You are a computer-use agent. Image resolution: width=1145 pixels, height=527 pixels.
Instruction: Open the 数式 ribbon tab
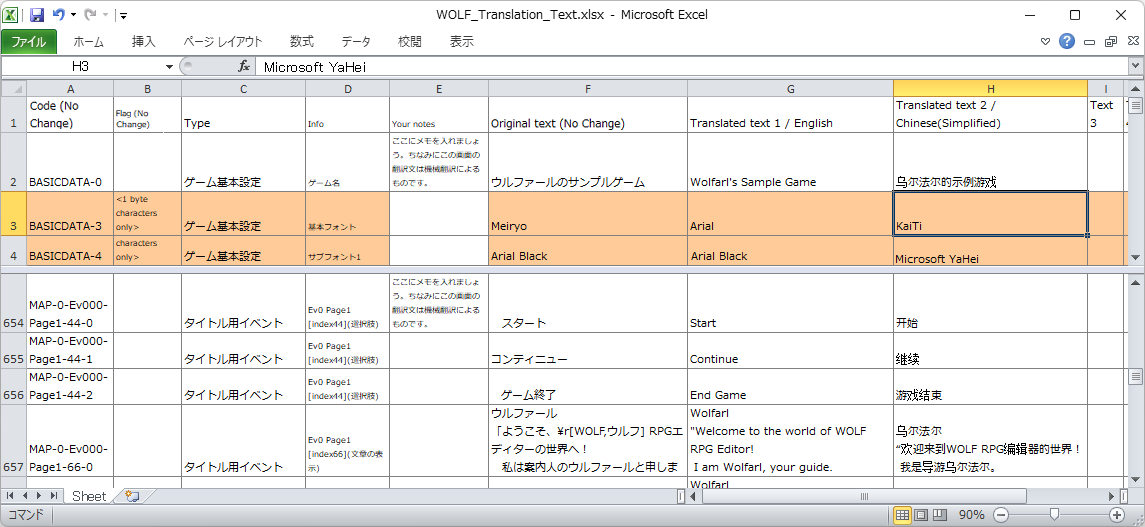point(302,42)
